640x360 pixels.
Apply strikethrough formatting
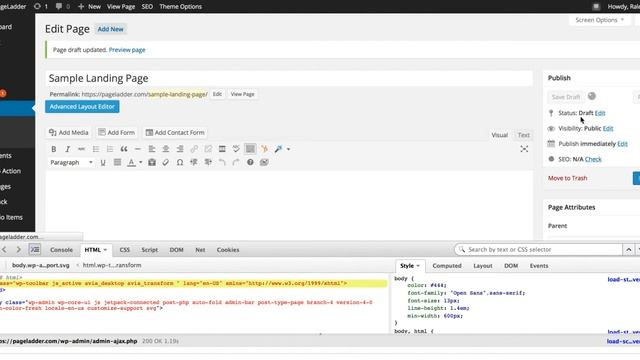(x=81, y=149)
